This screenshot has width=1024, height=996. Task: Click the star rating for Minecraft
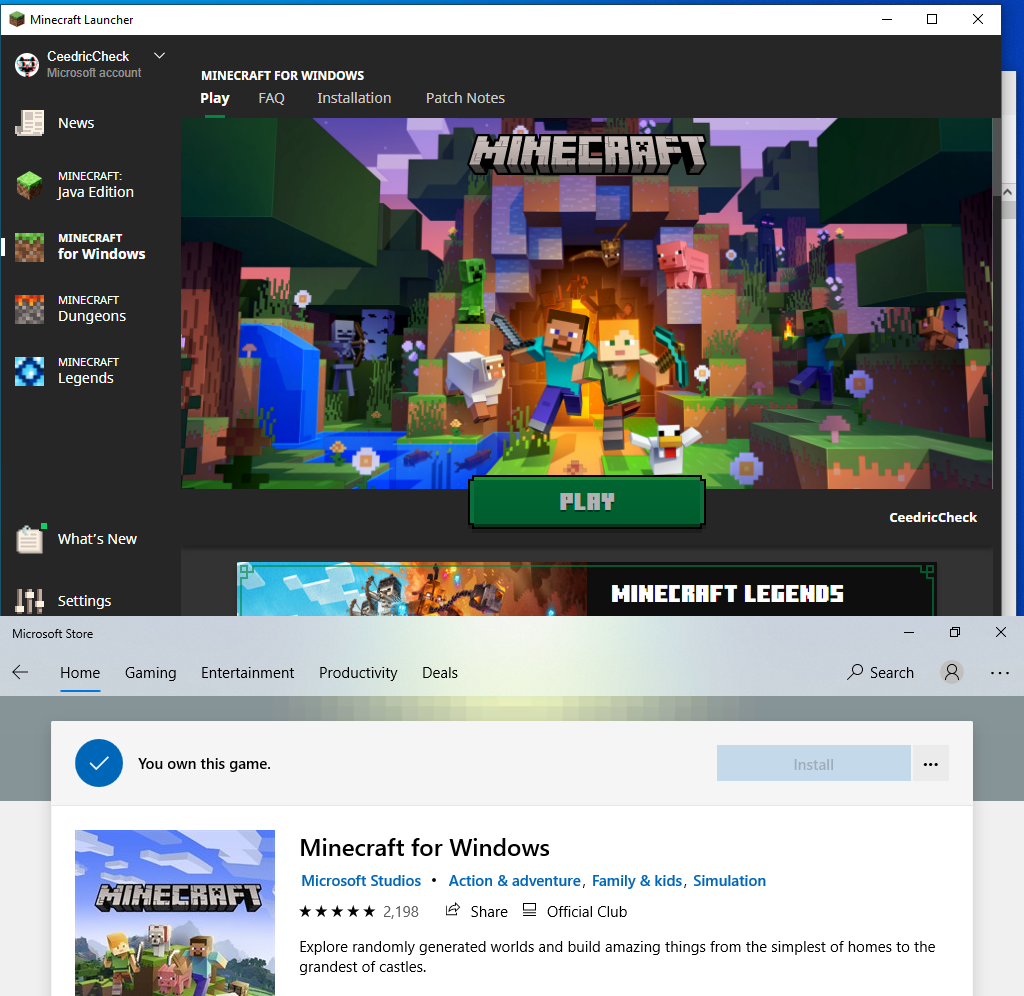[x=337, y=911]
